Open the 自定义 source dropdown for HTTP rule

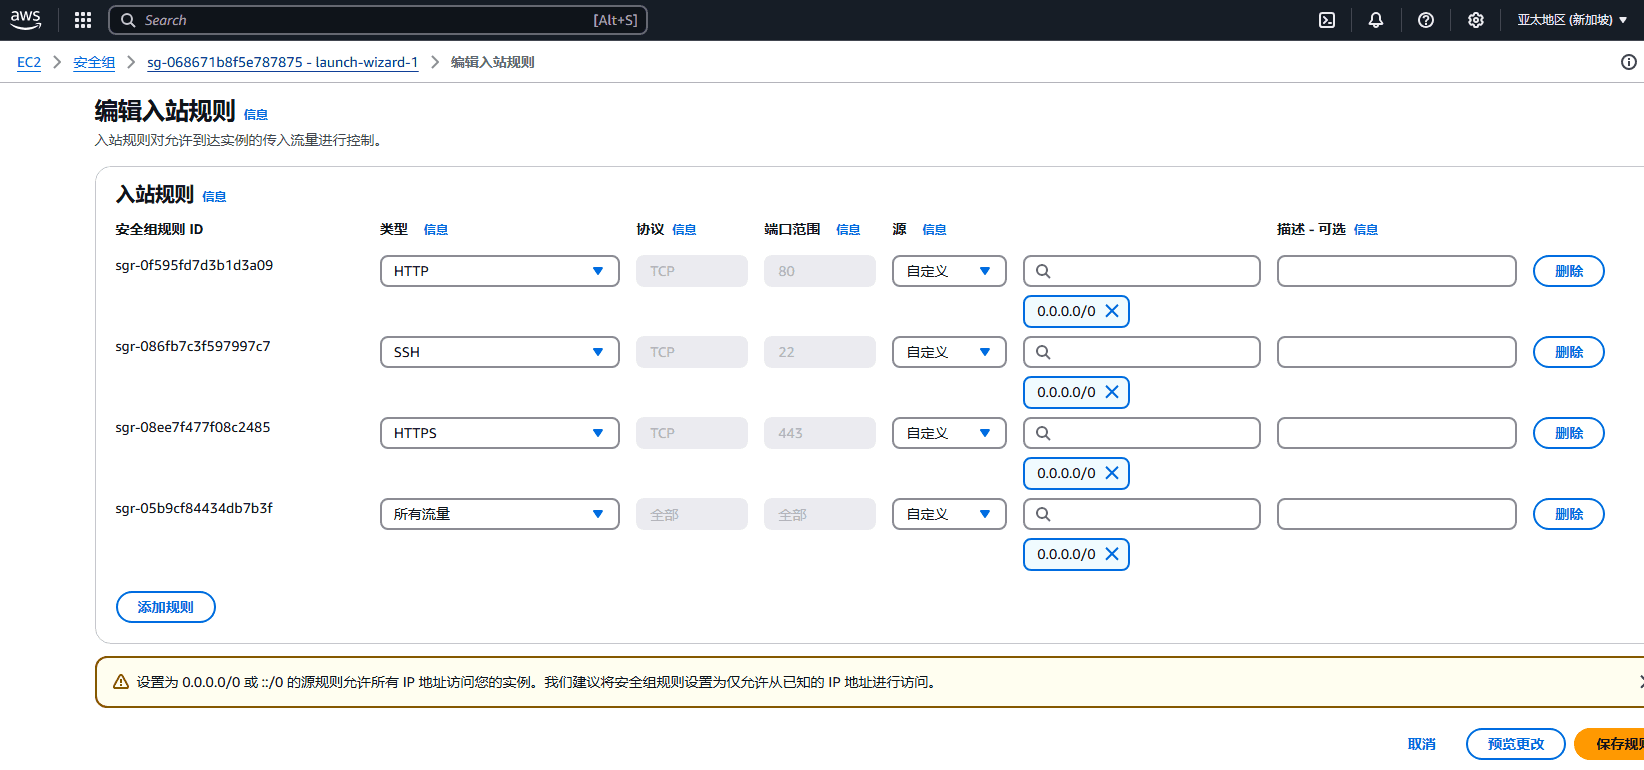coord(949,271)
